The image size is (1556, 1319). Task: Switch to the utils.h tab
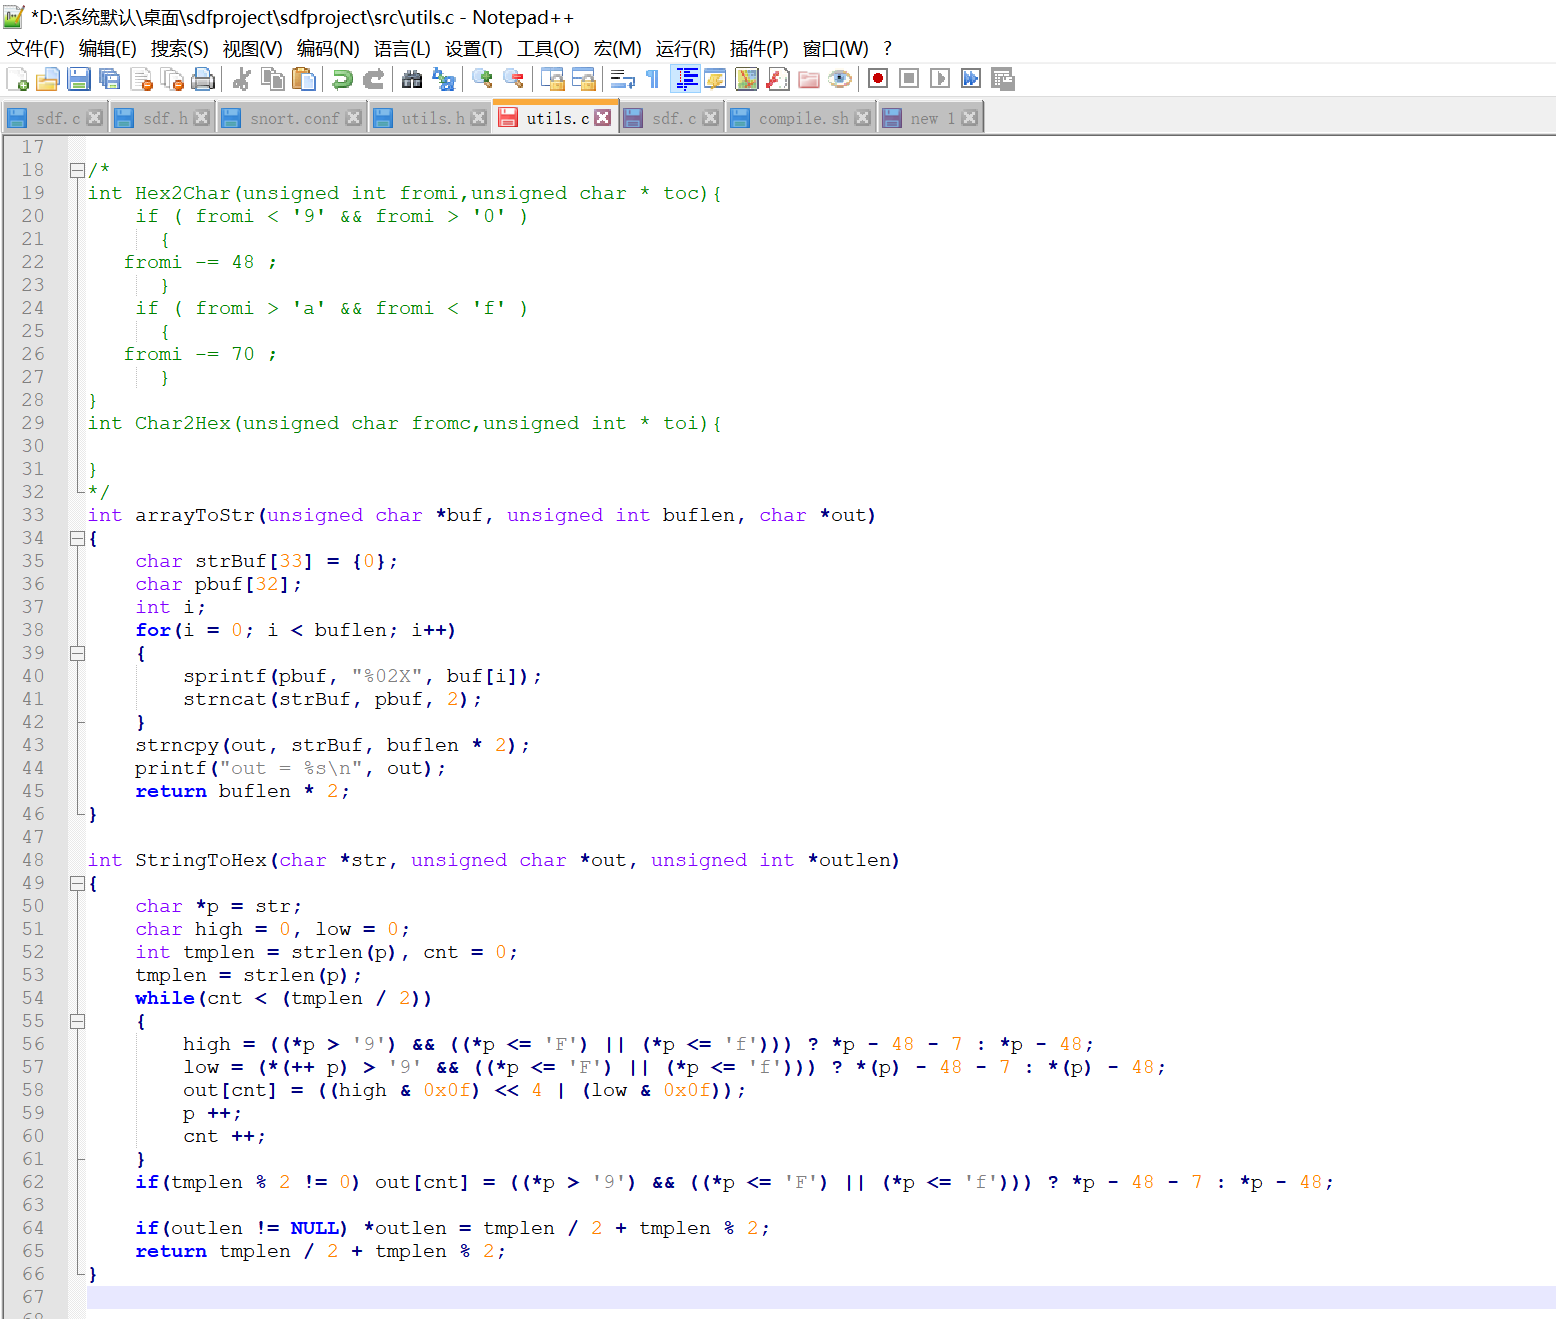click(x=432, y=118)
